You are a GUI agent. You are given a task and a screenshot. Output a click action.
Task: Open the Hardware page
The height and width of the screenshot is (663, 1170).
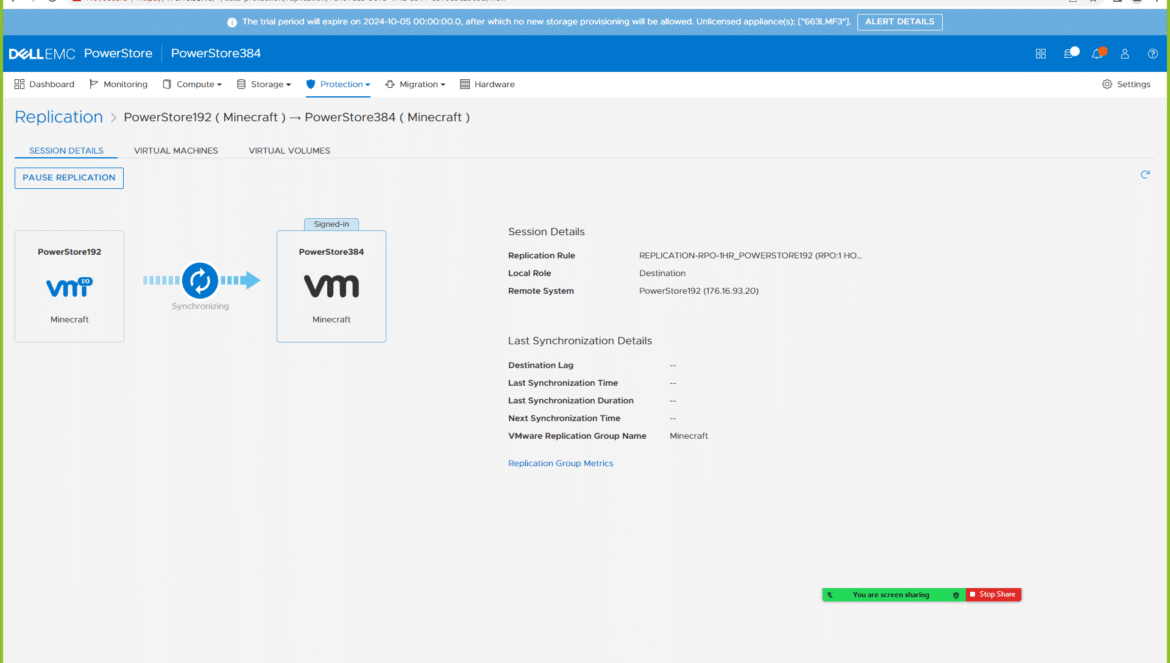pos(487,84)
